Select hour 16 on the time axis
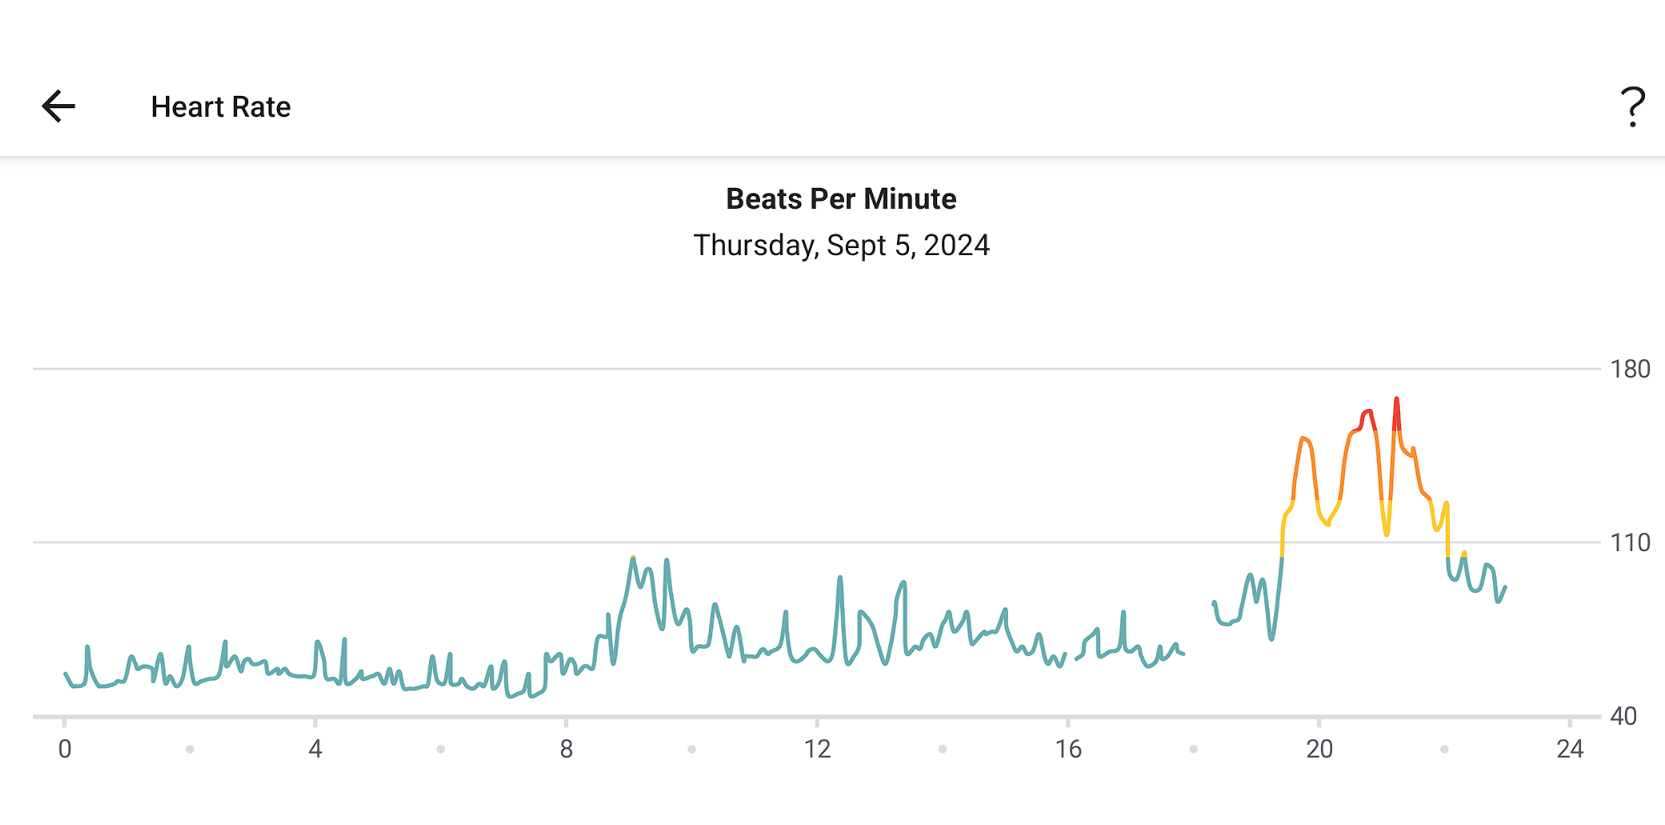 1068,749
